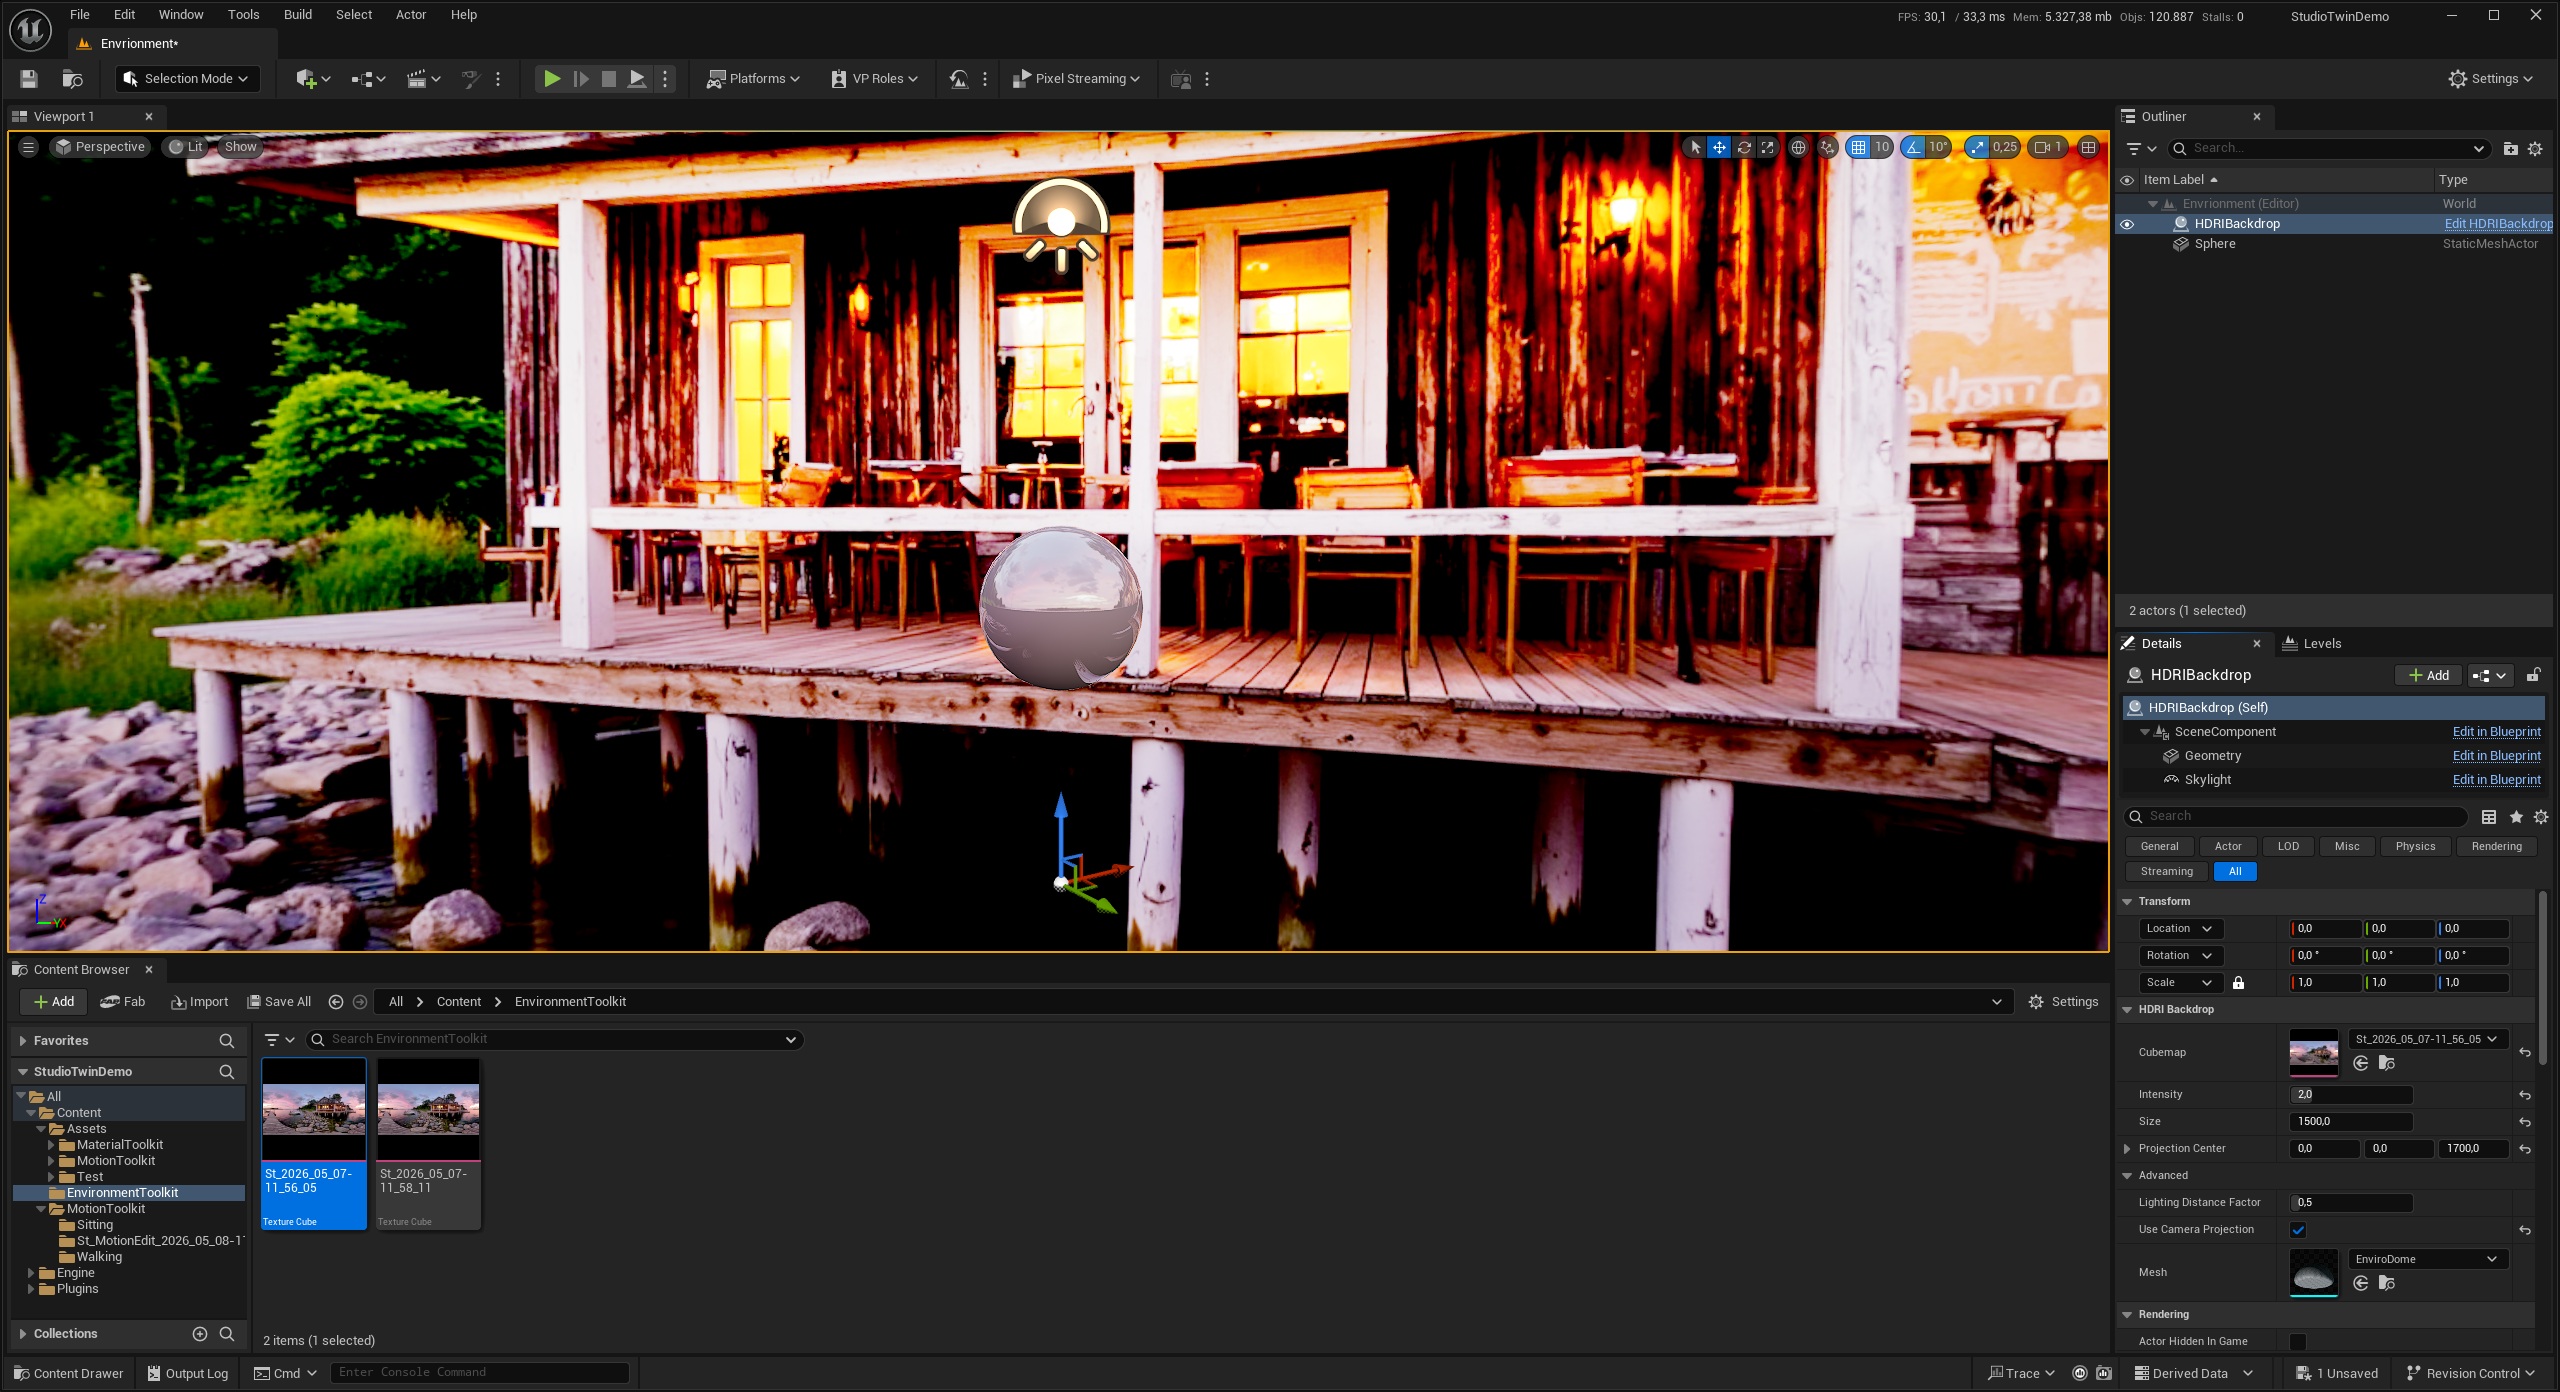Click Edit HDRIBackdrop link in Outliner
This screenshot has height=1392, width=2560.
(x=2498, y=224)
